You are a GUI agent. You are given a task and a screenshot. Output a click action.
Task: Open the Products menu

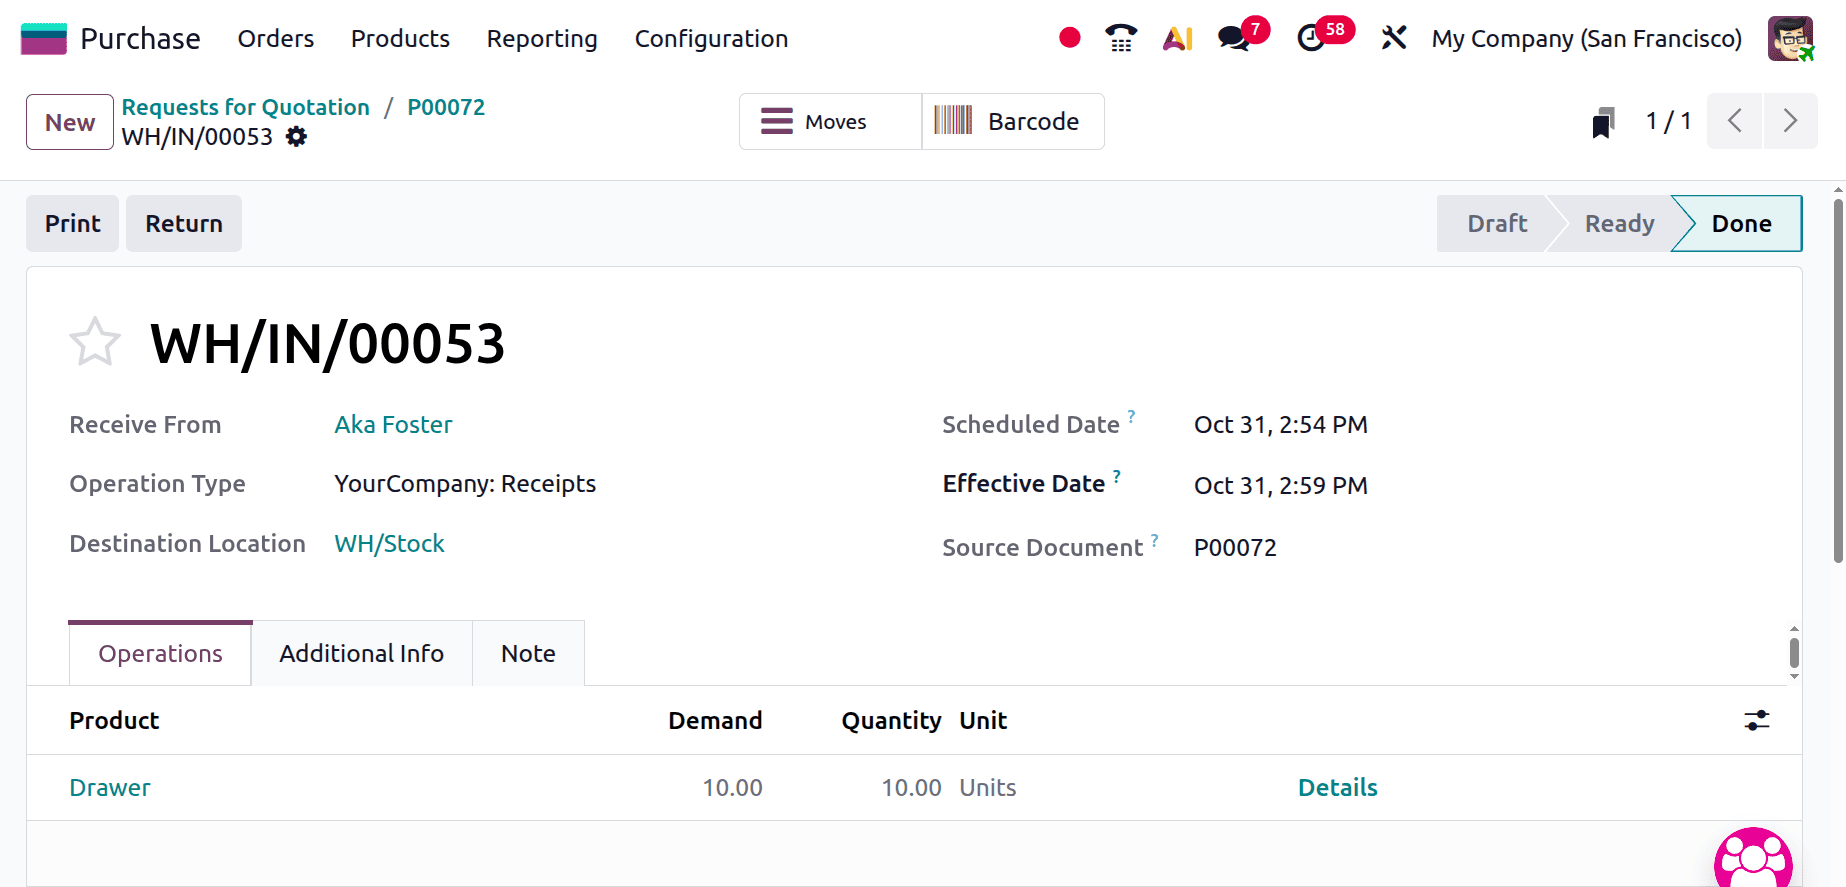click(400, 39)
